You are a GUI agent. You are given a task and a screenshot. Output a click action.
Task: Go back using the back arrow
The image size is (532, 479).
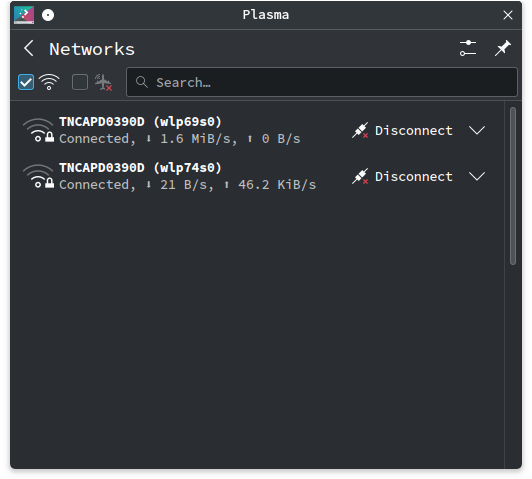(29, 49)
